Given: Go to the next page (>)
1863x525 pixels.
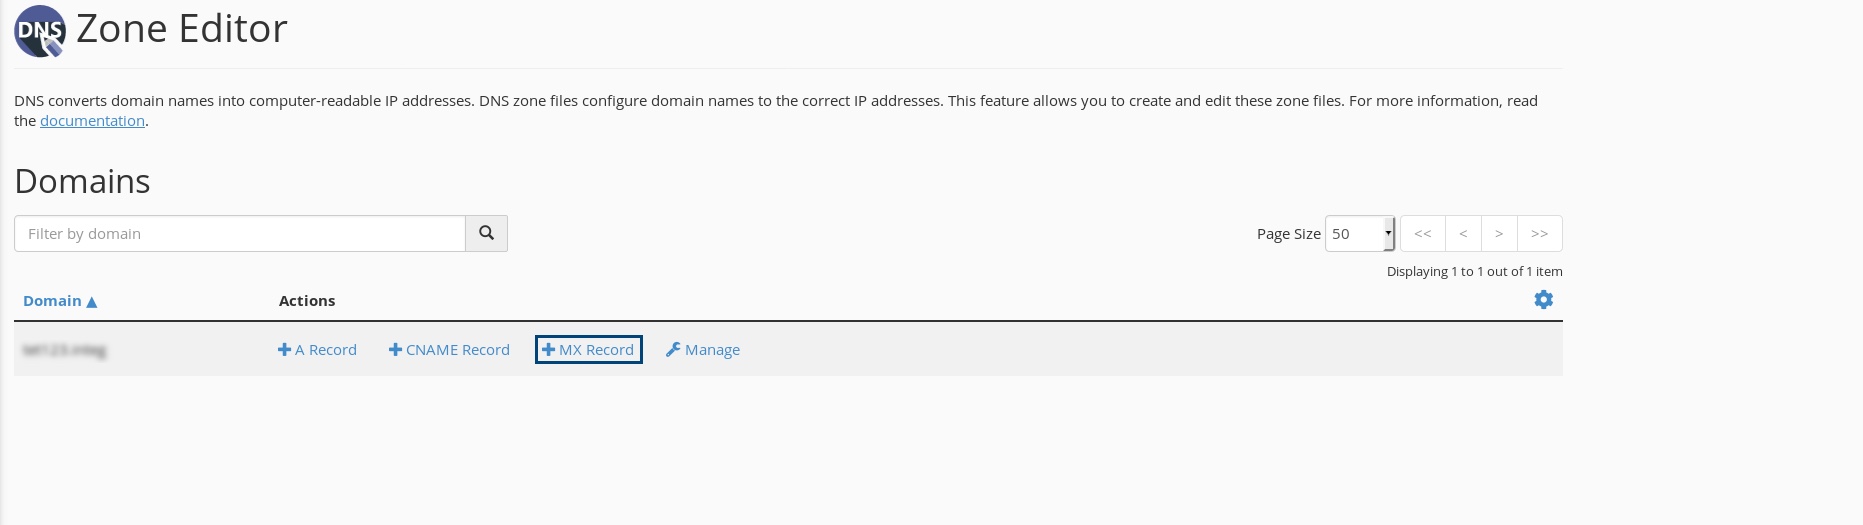Looking at the screenshot, I should pyautogui.click(x=1499, y=234).
